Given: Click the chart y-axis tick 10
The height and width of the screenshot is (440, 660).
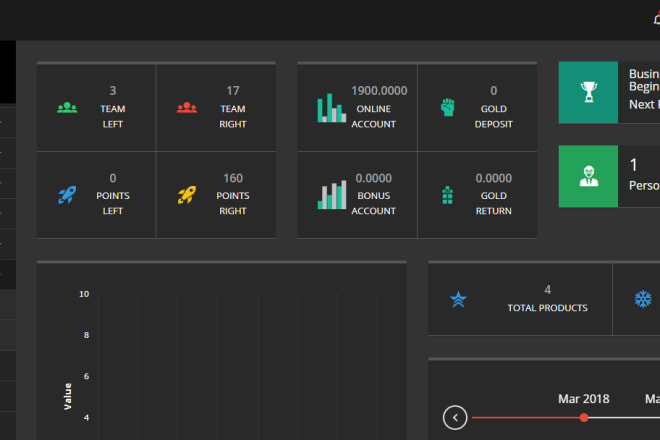Looking at the screenshot, I should (x=84, y=294).
